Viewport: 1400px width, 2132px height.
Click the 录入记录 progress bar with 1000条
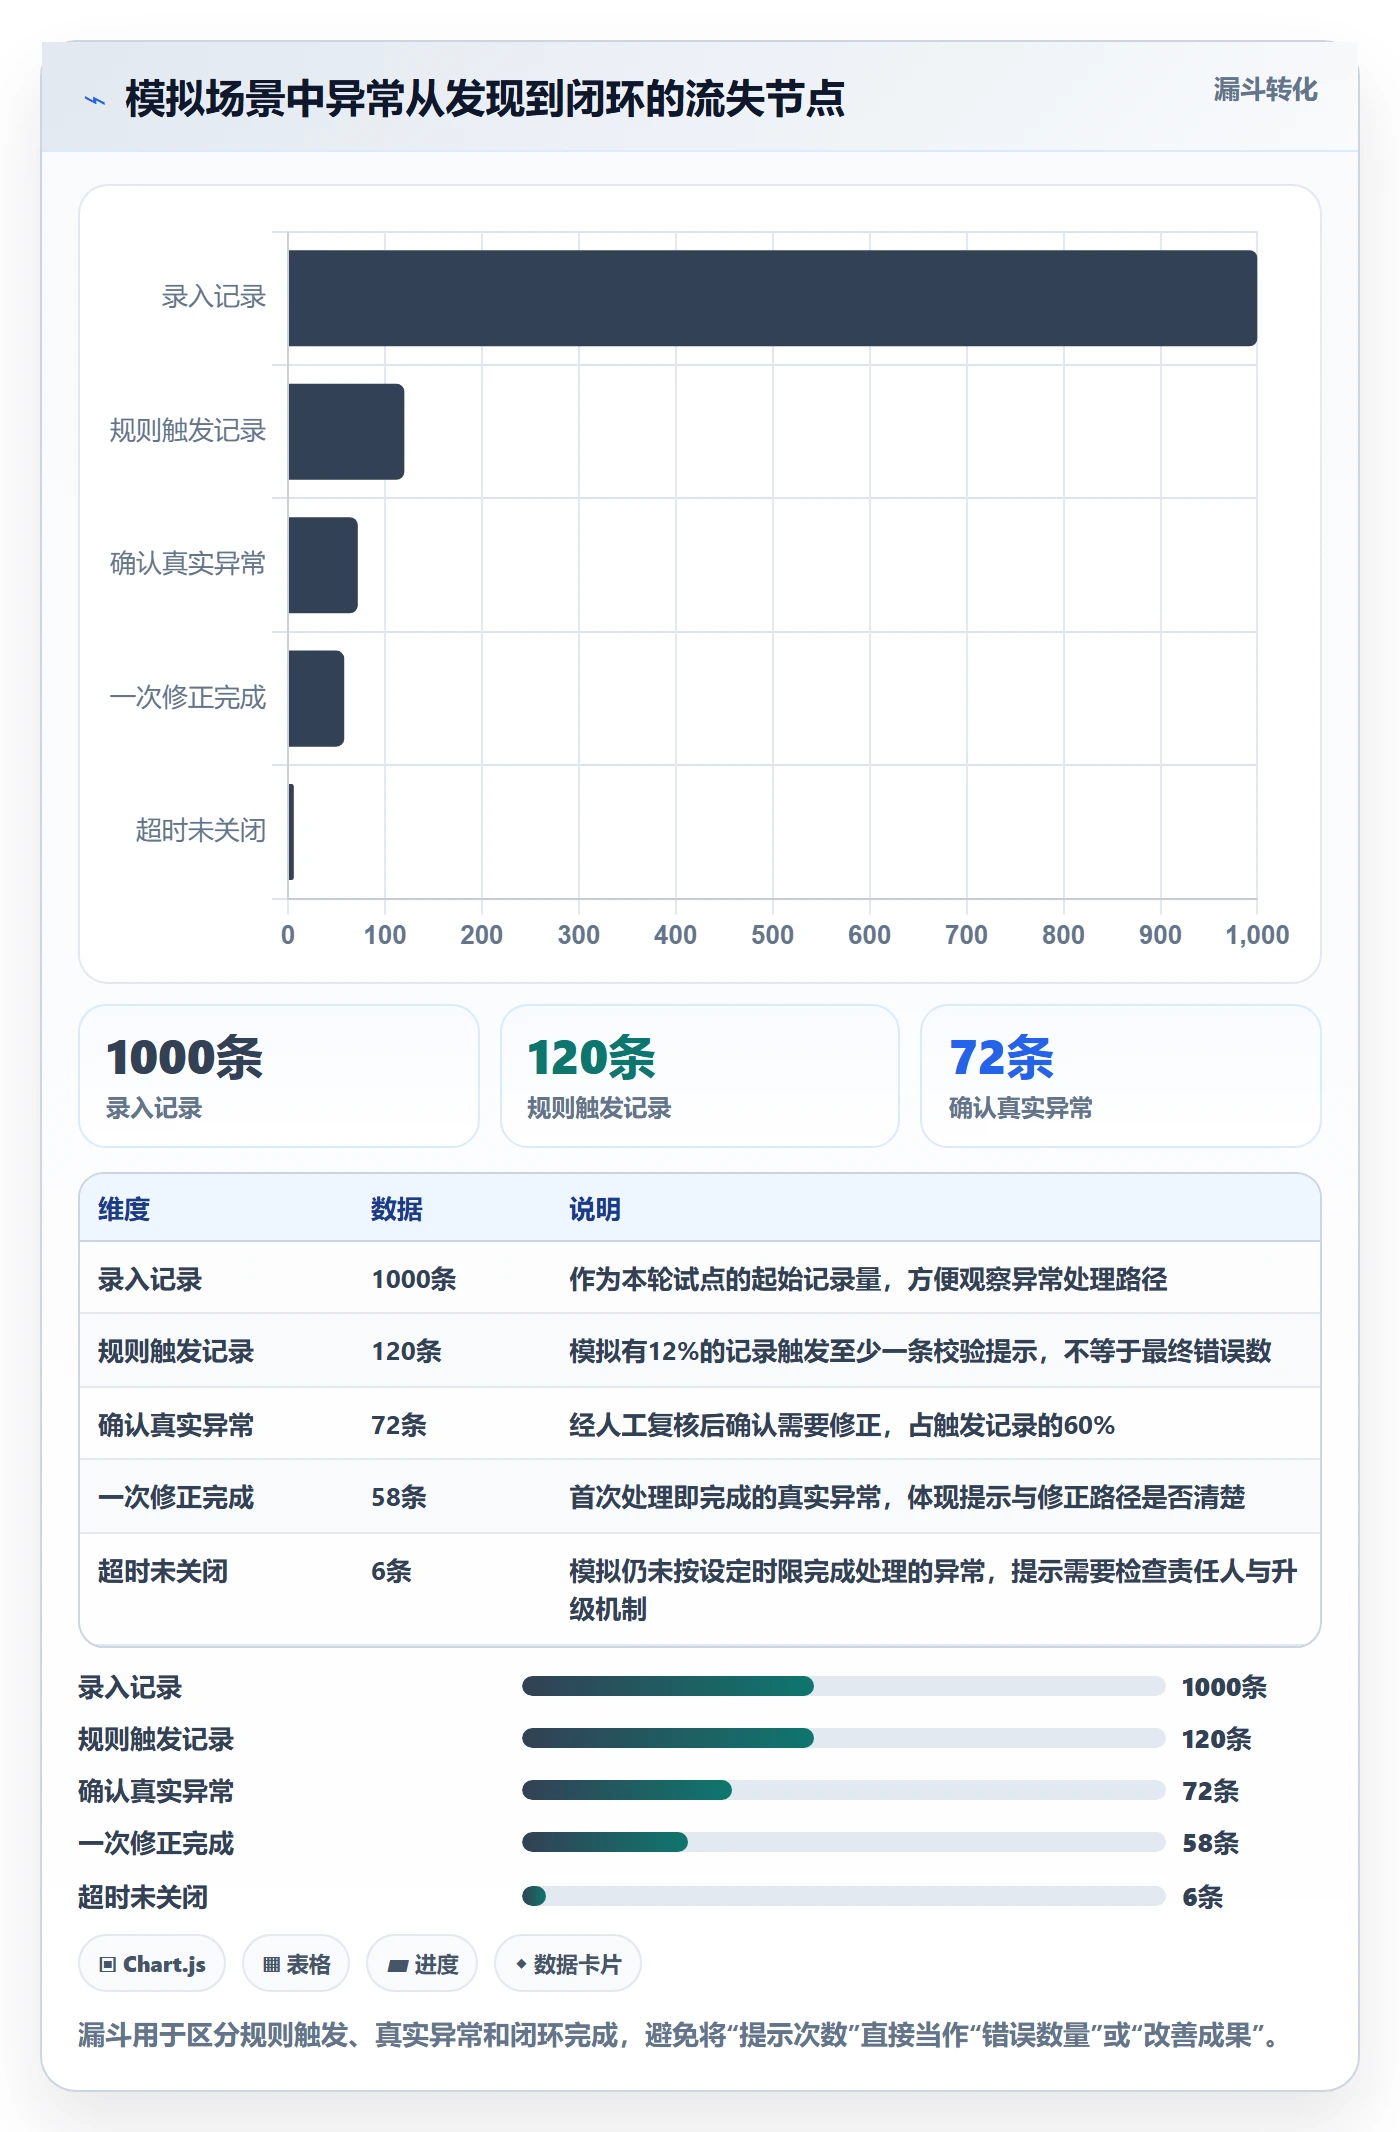pos(843,1687)
